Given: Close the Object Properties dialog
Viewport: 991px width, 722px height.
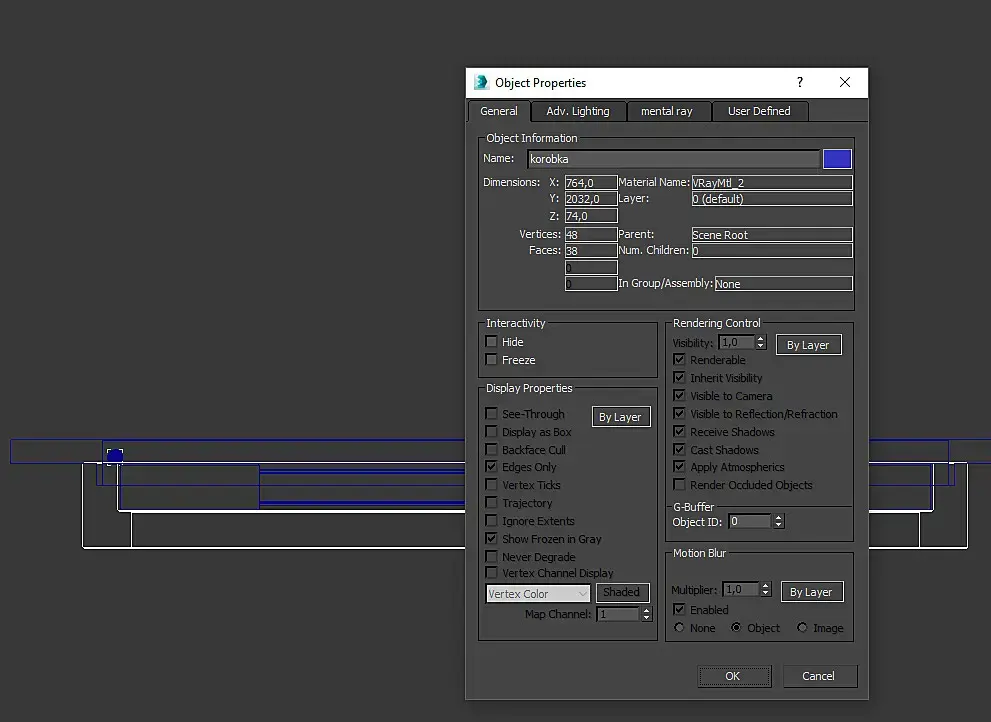Looking at the screenshot, I should [x=845, y=82].
